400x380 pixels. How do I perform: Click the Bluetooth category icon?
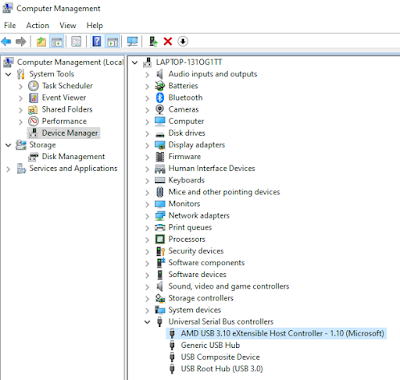coord(160,98)
